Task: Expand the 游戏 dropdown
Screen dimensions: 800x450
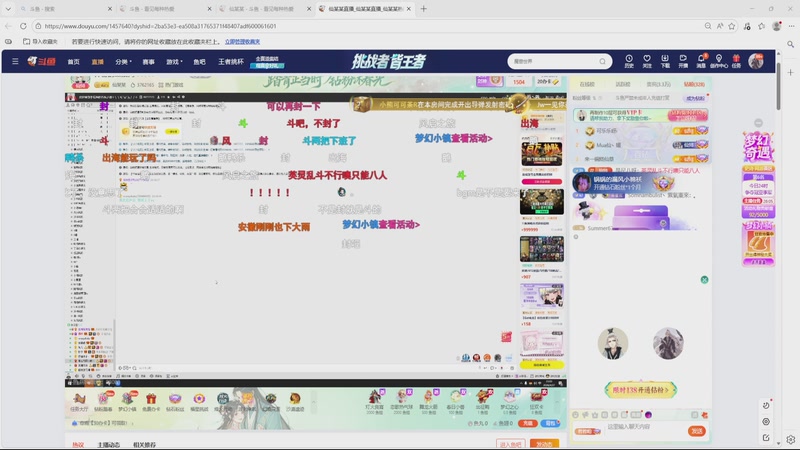Action: 174,62
